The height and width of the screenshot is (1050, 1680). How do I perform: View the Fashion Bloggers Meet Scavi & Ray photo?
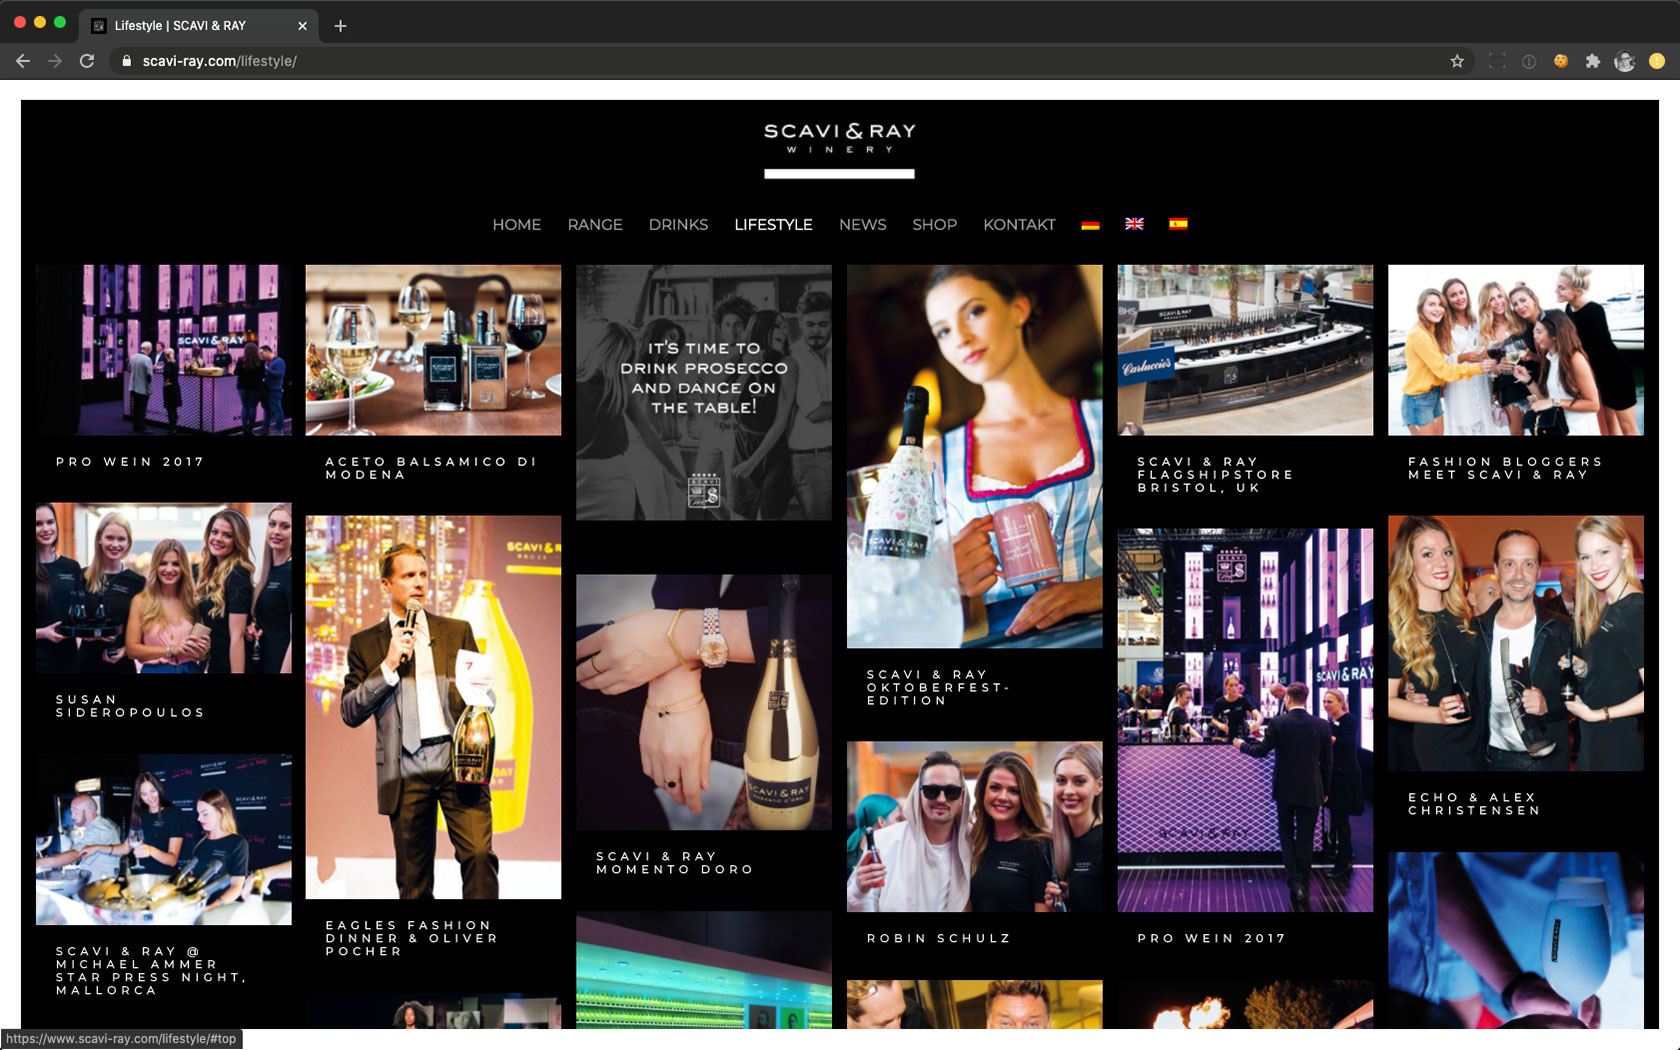click(1515, 350)
